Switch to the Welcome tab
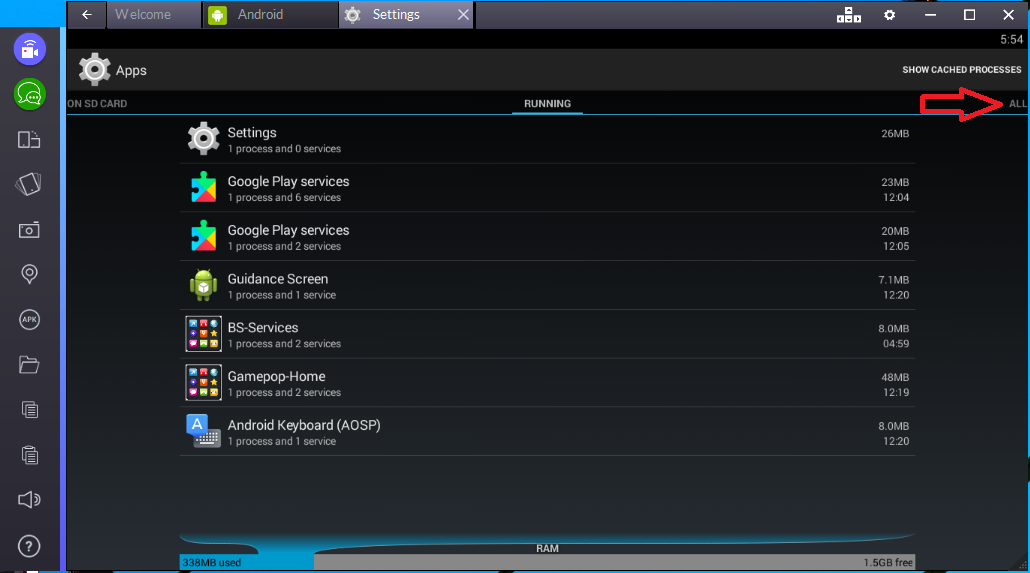Image resolution: width=1030 pixels, height=573 pixels. [154, 14]
